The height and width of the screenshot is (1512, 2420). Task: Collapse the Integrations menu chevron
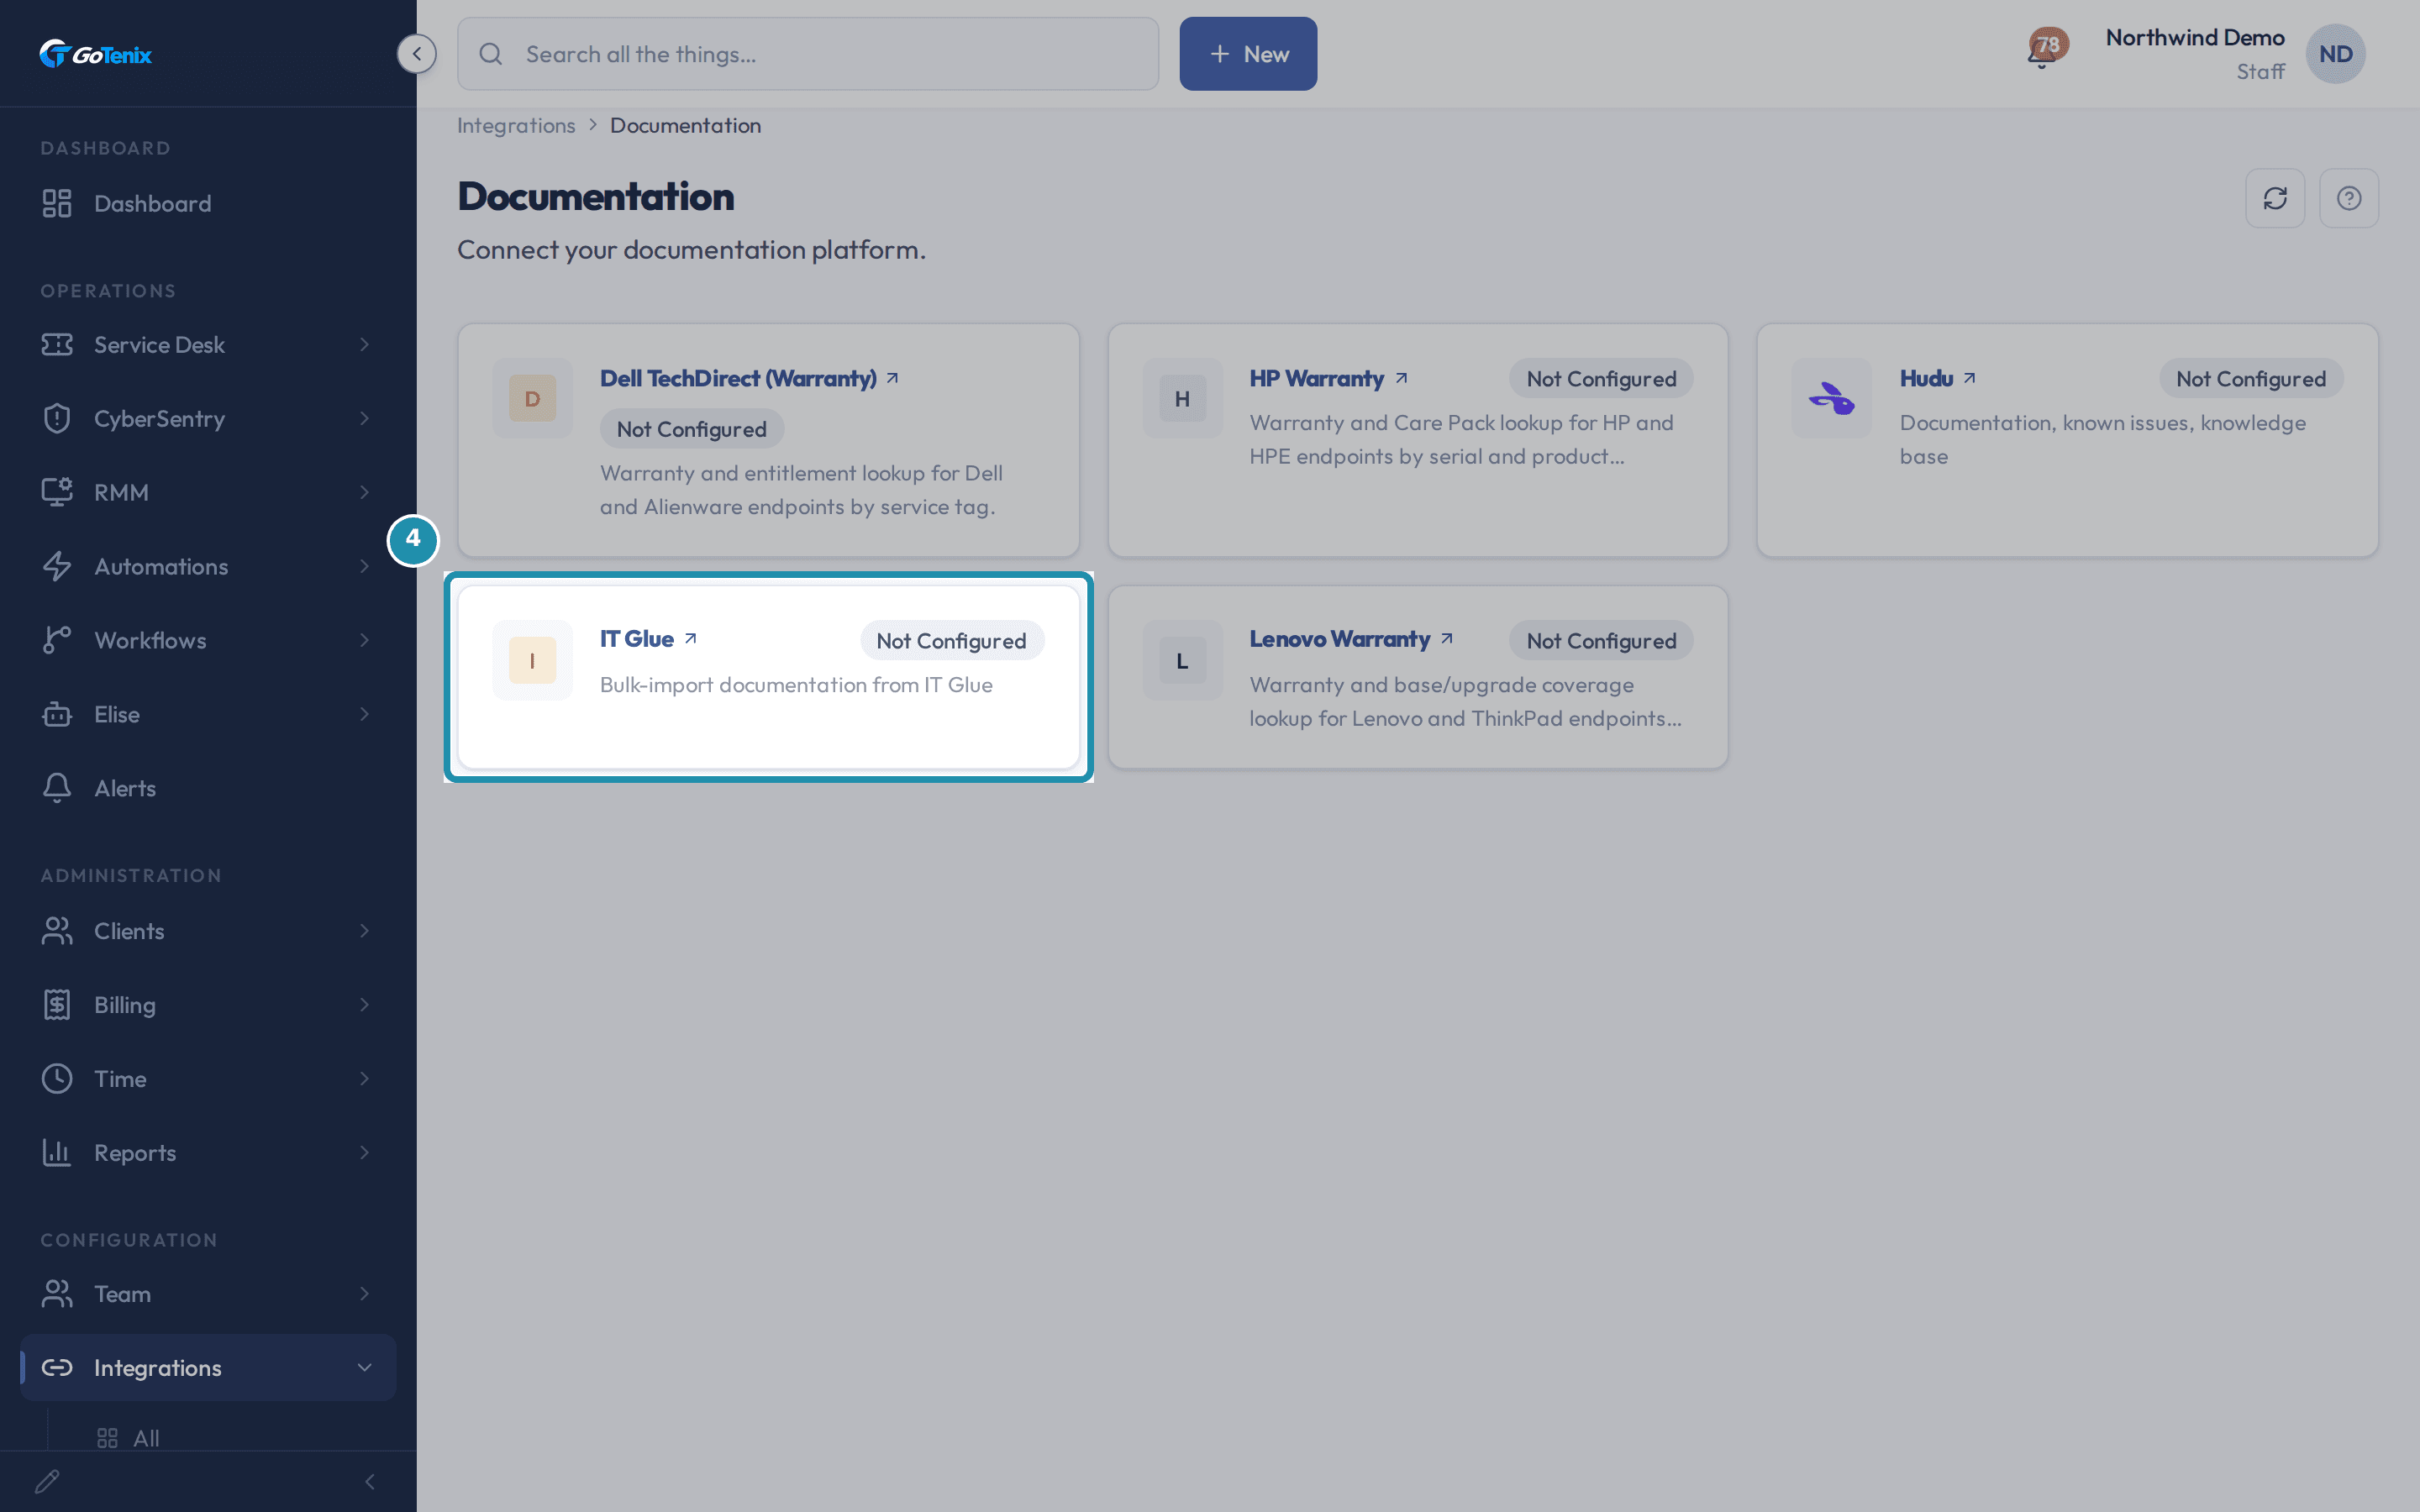364,1368
